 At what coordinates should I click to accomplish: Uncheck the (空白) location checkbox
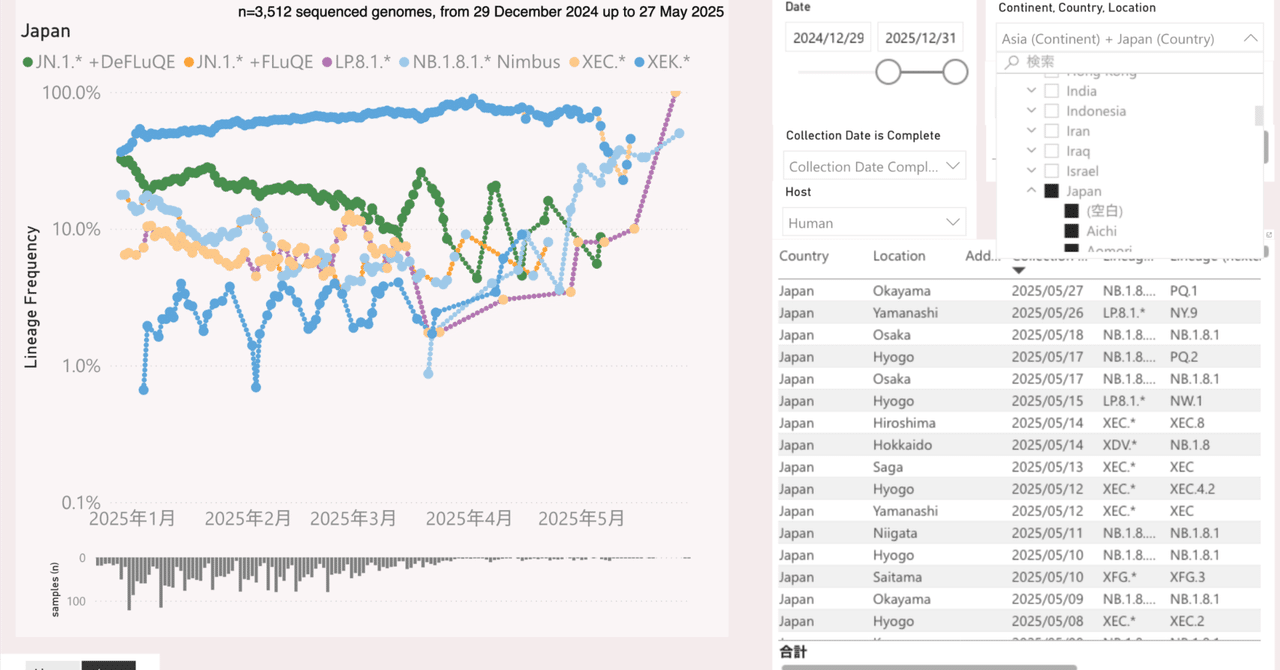pyautogui.click(x=1071, y=211)
